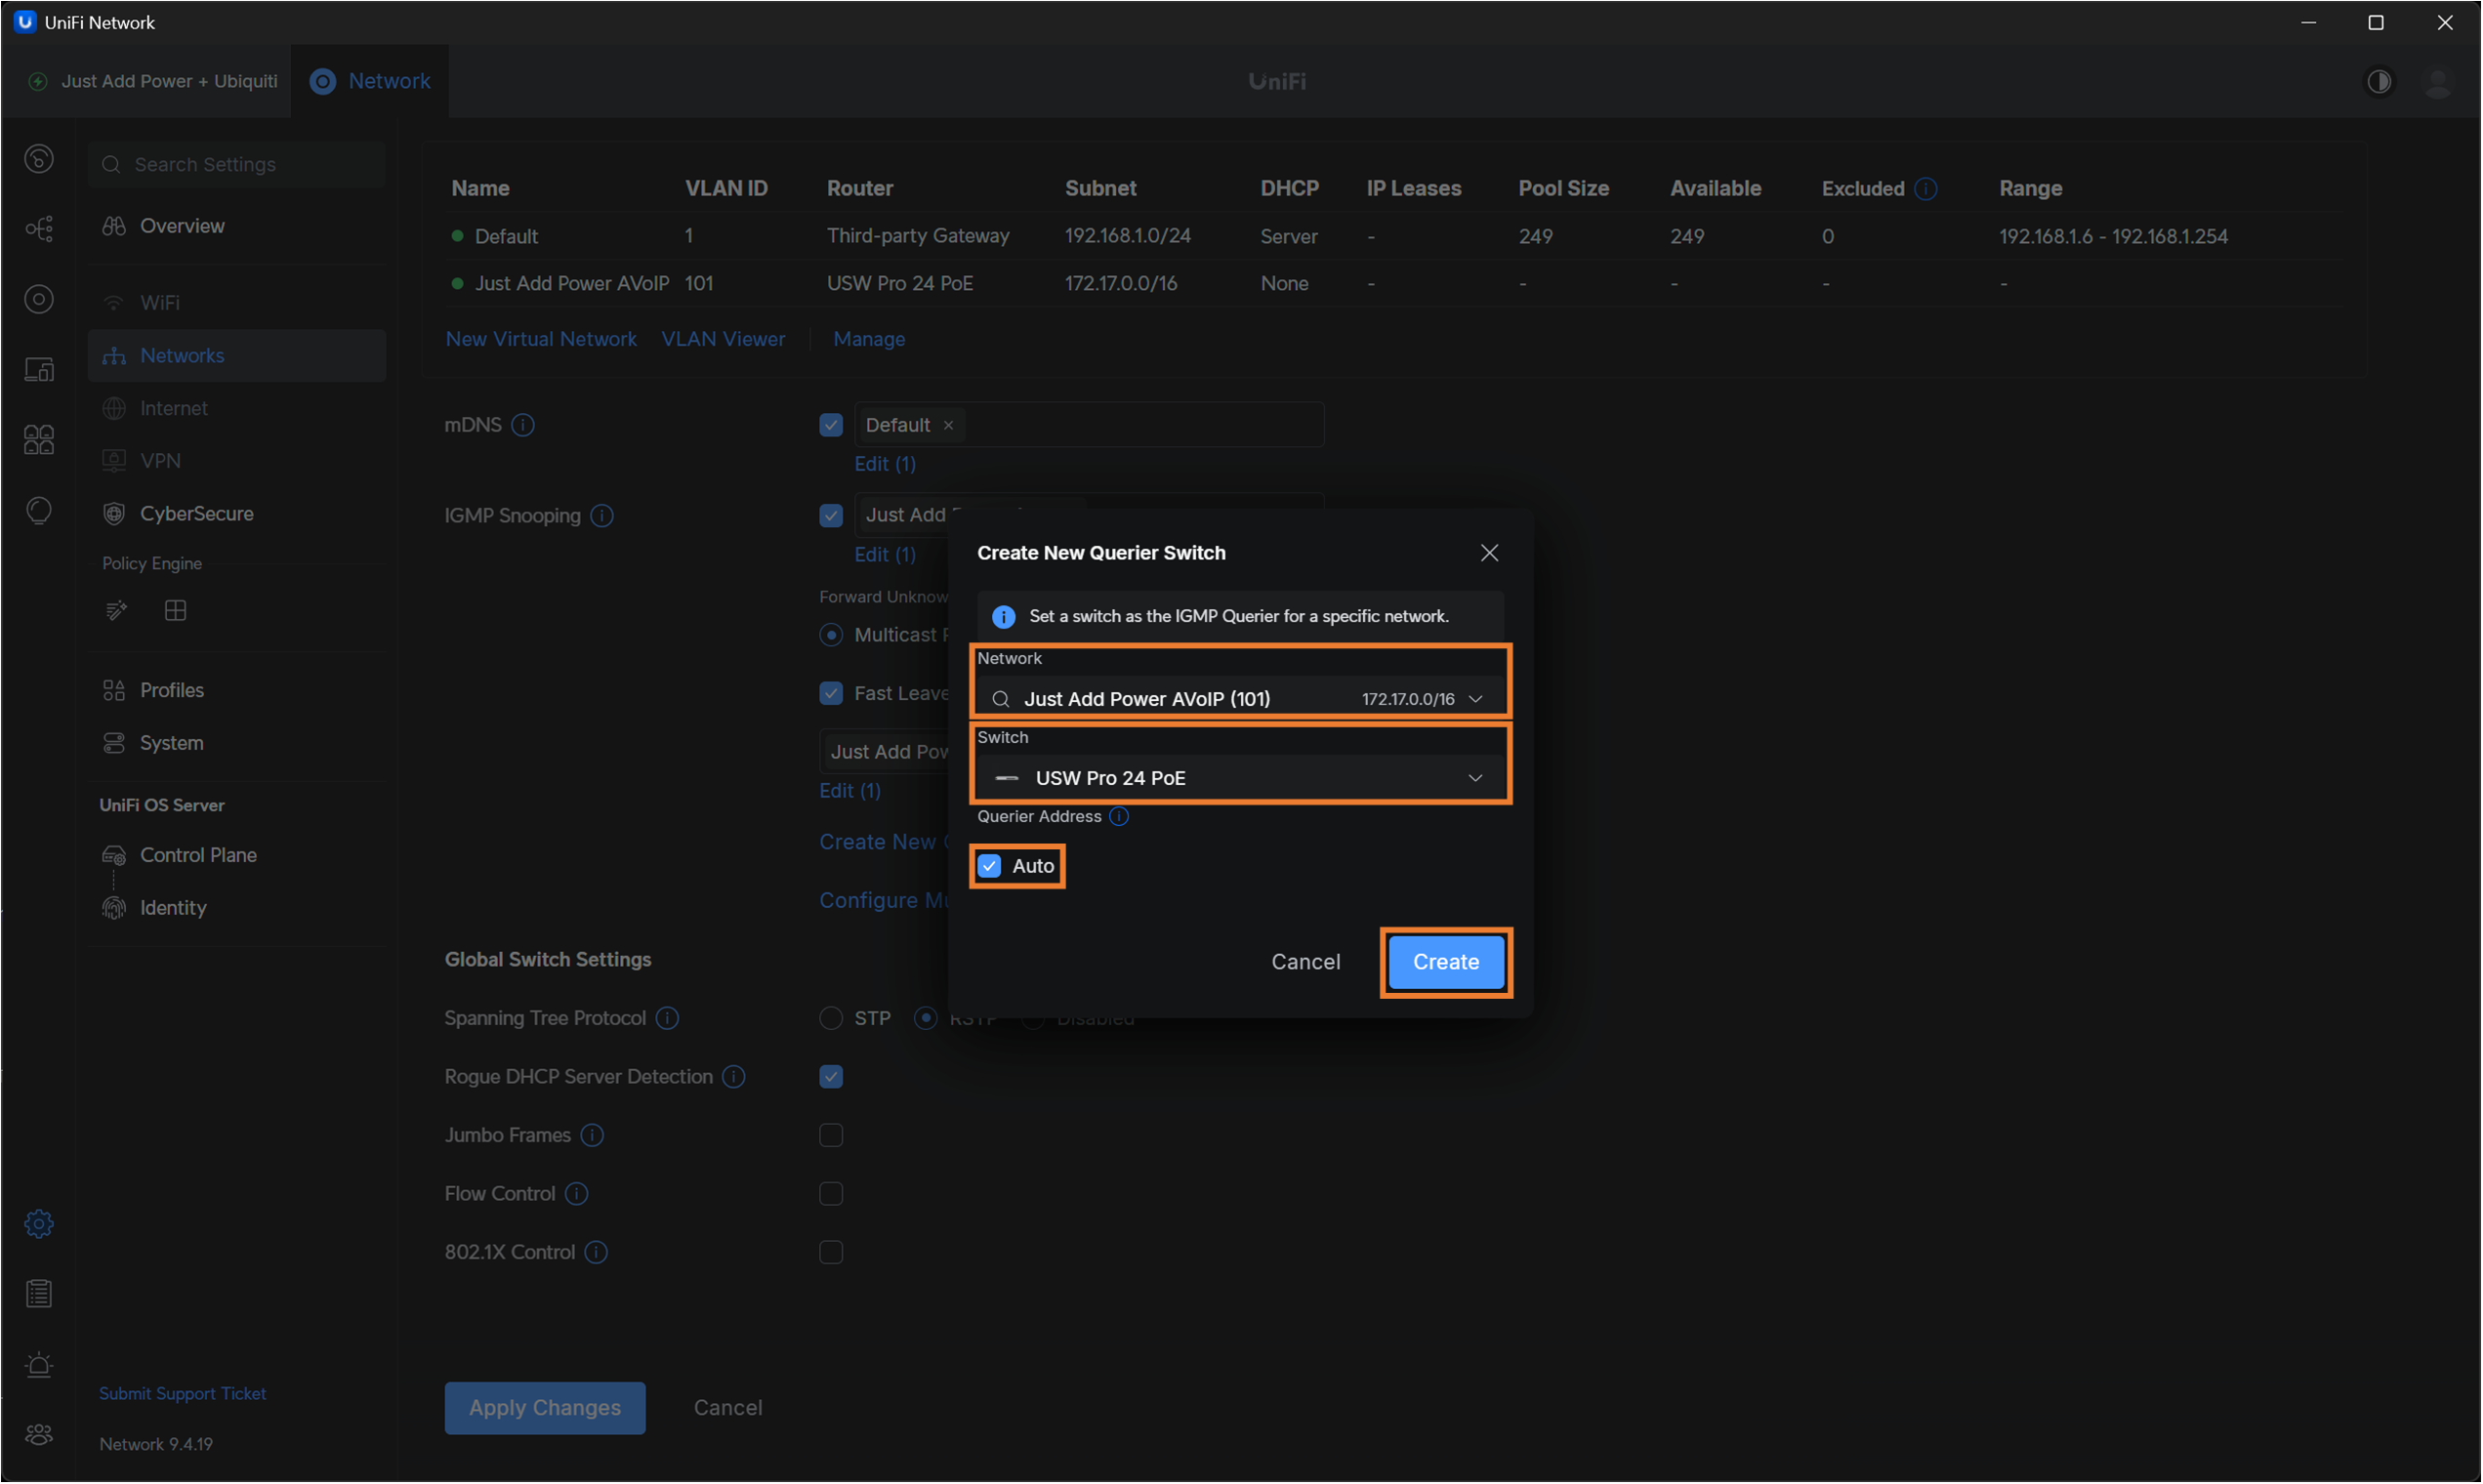
Task: Click the Querier Address info icon
Action: coord(1119,816)
